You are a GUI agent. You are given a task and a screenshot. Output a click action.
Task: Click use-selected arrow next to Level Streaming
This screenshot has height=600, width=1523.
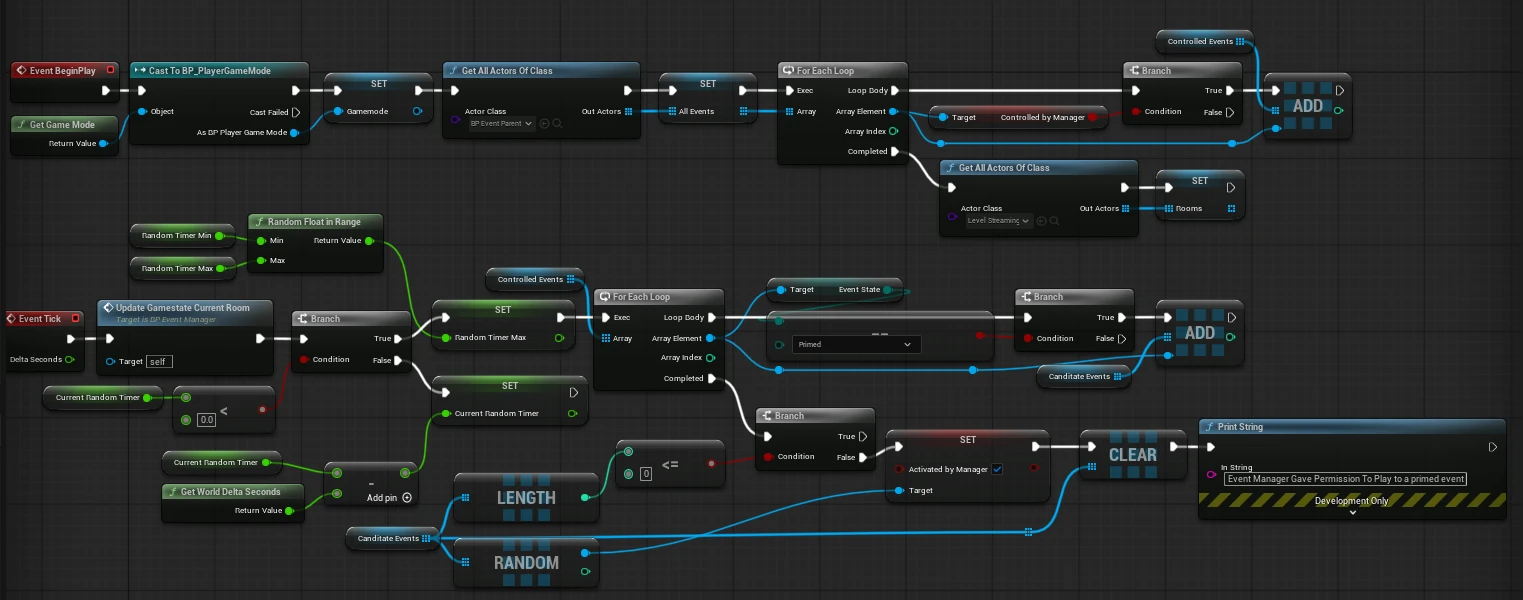click(x=1040, y=220)
